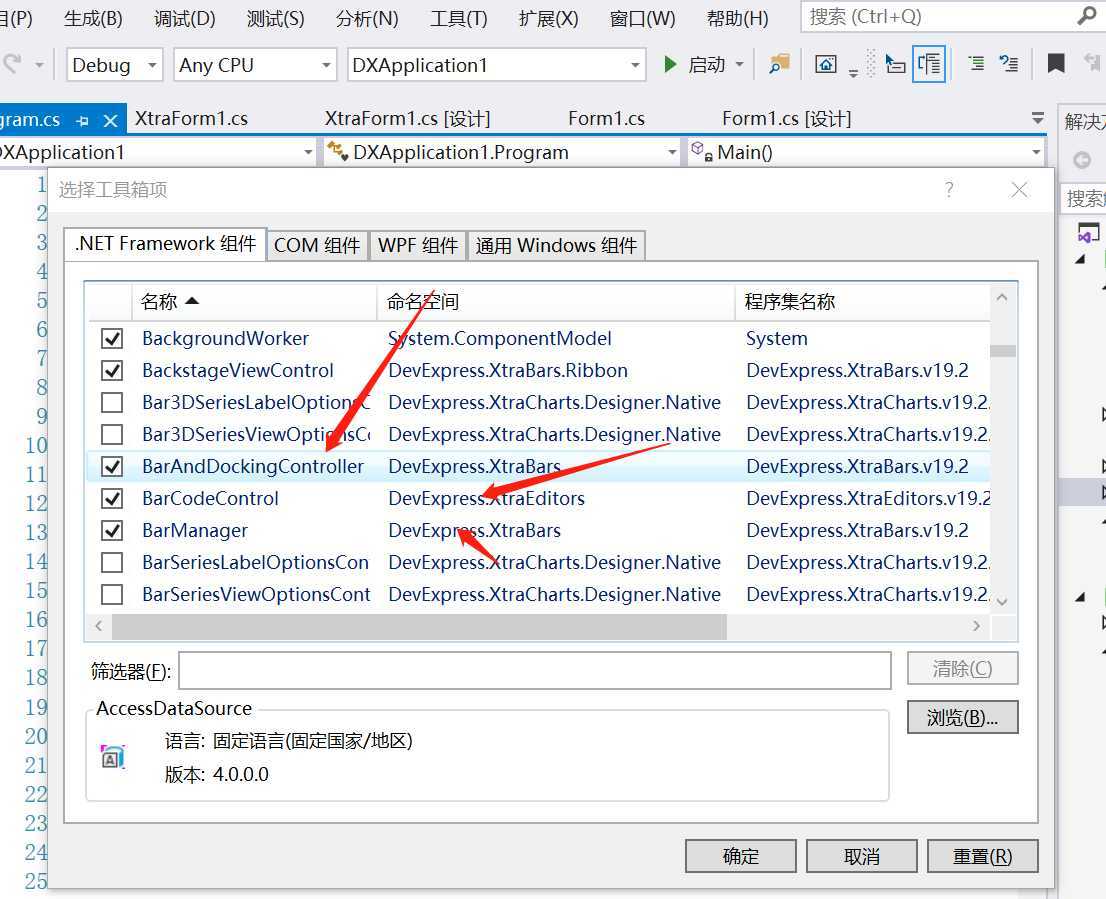The width and height of the screenshot is (1106, 899).
Task: Switch to the Form1.cs [设计] tab
Action: (x=786, y=118)
